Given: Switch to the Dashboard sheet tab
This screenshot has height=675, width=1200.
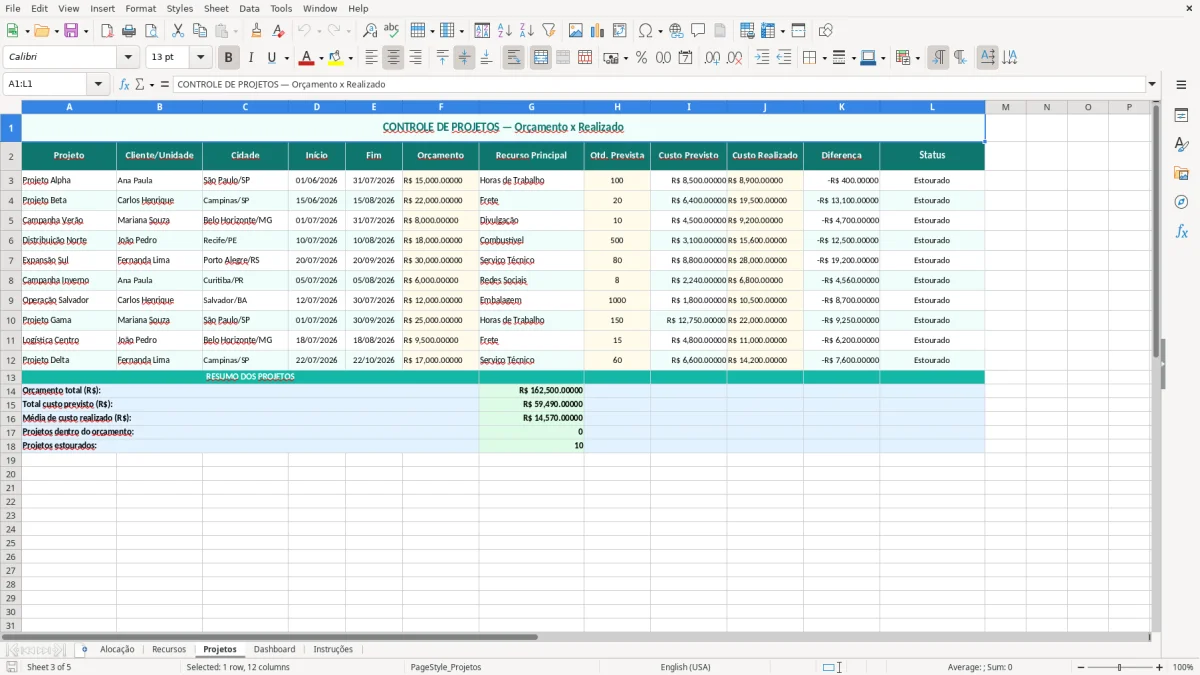Looking at the screenshot, I should pos(274,650).
